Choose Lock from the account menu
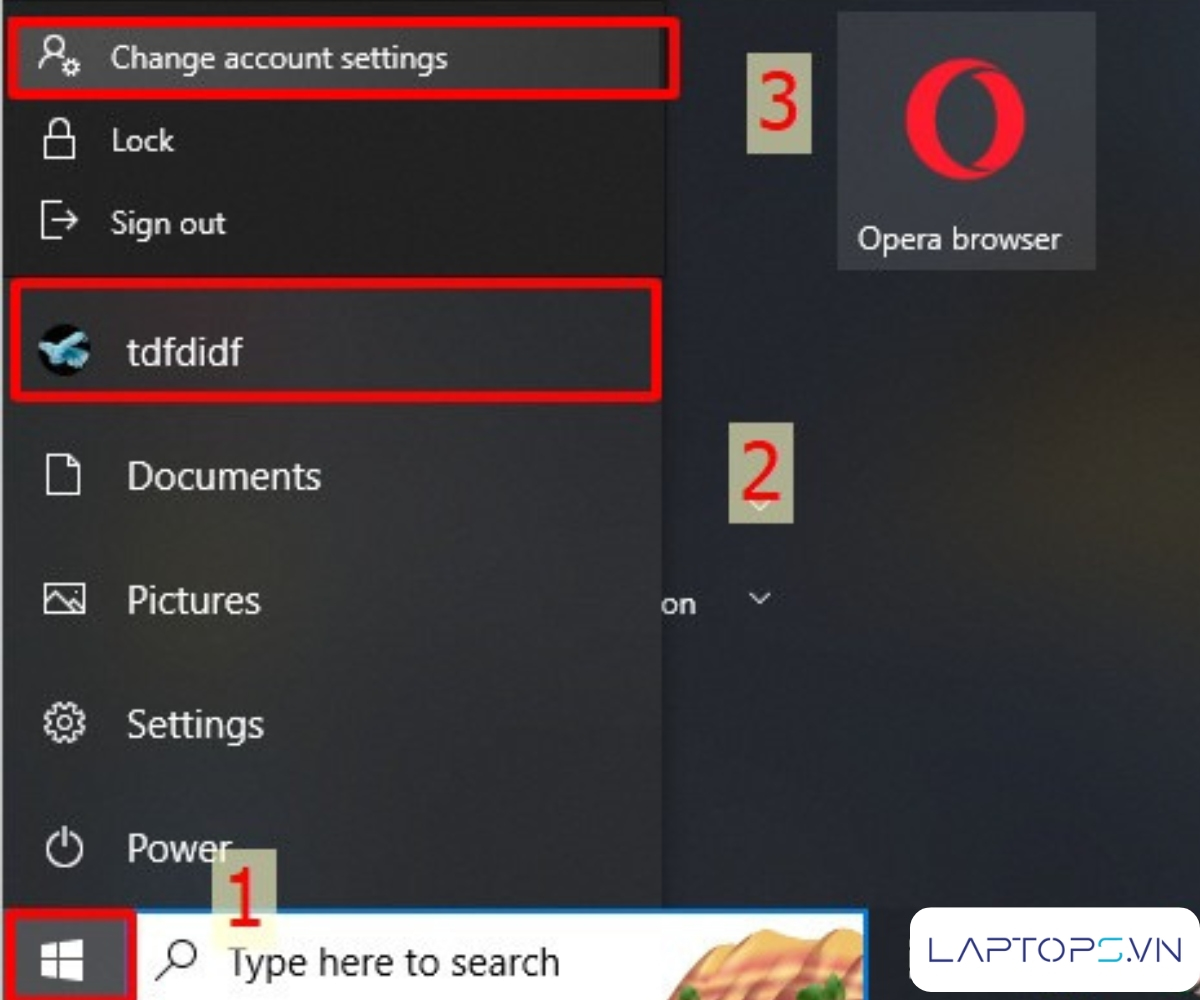This screenshot has height=1000, width=1200. coord(142,140)
